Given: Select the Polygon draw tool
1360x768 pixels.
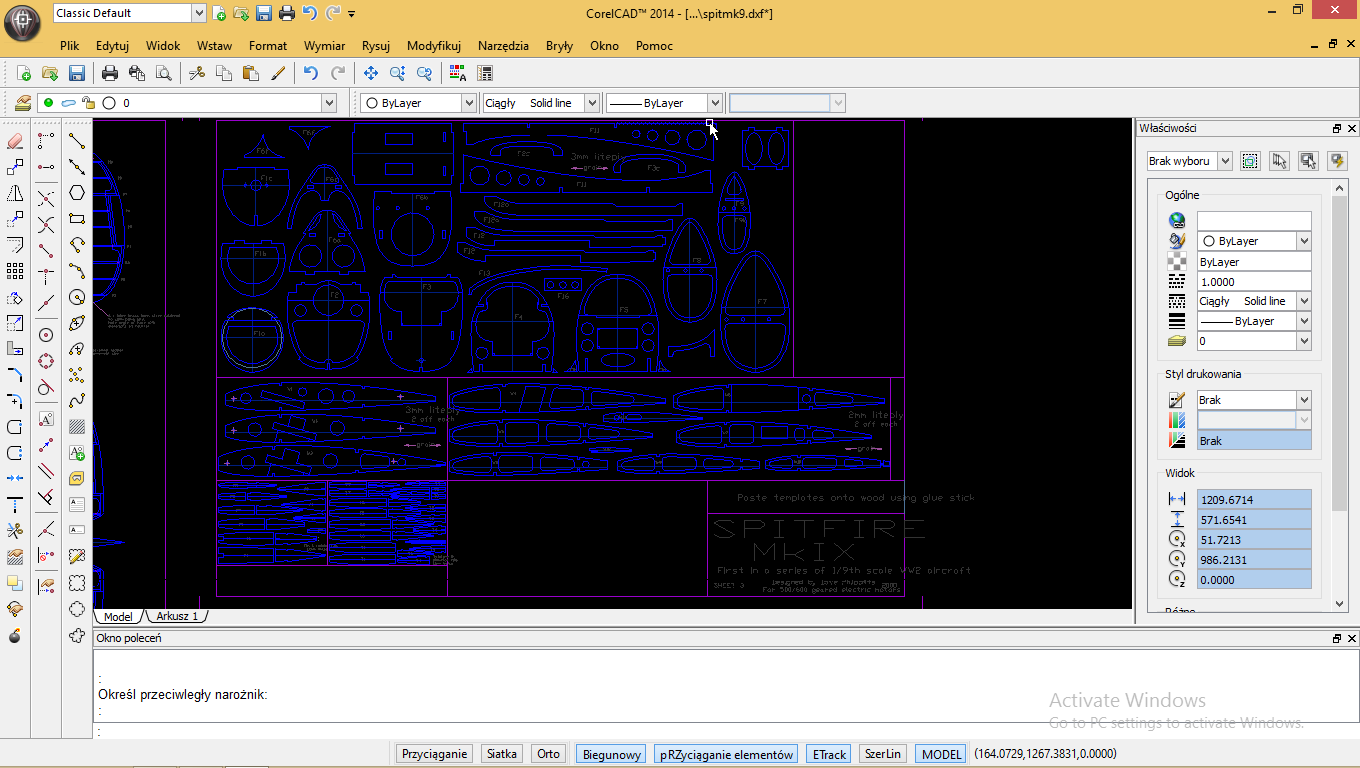Looking at the screenshot, I should click(77, 193).
